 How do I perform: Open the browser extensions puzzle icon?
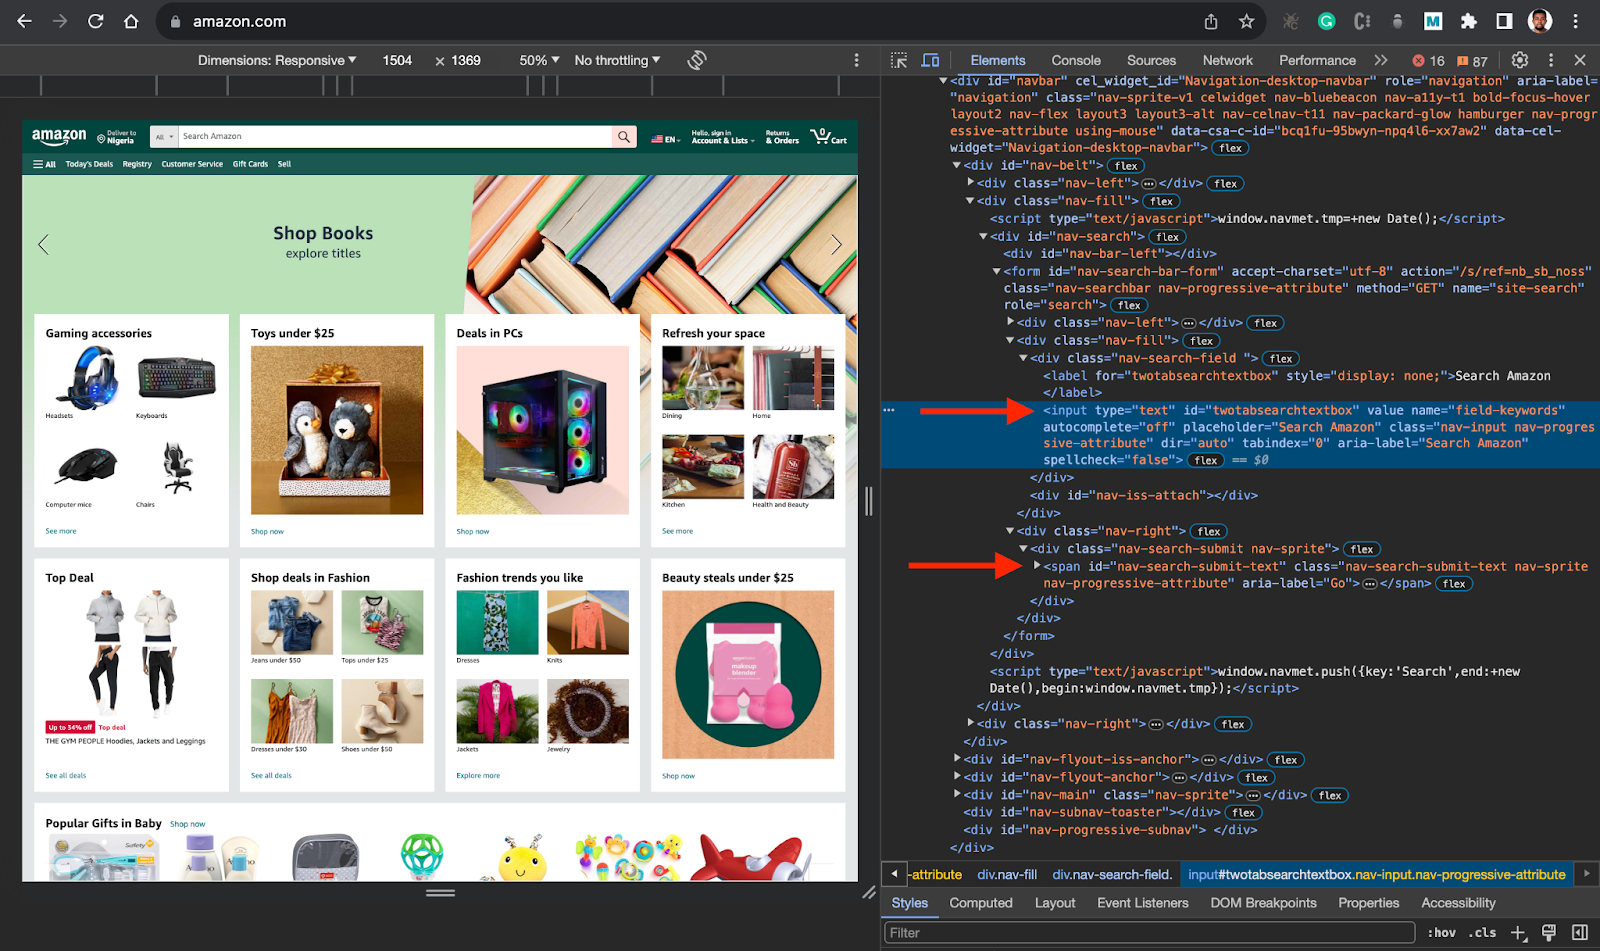(1468, 21)
